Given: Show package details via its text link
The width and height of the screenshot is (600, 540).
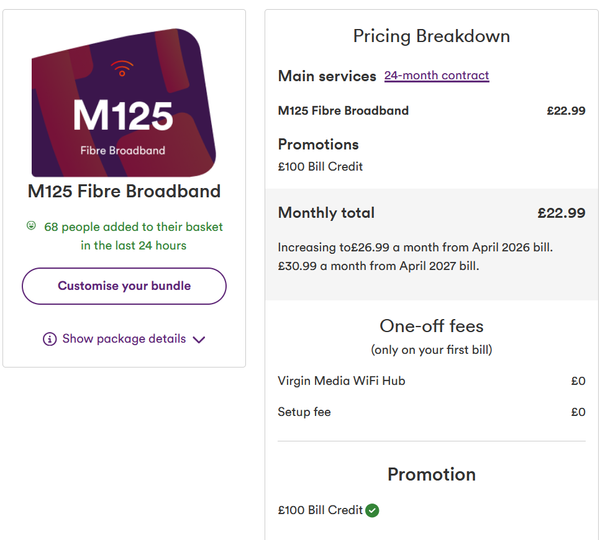Looking at the screenshot, I should click(x=124, y=339).
